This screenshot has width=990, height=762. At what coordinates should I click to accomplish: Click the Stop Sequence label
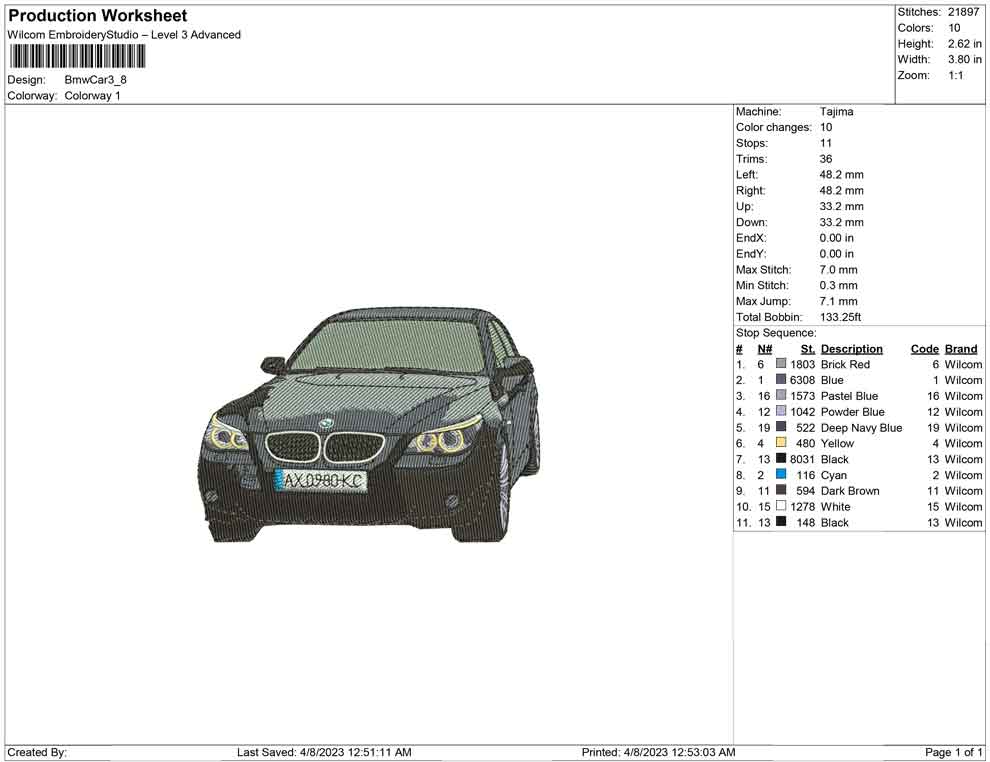point(776,333)
